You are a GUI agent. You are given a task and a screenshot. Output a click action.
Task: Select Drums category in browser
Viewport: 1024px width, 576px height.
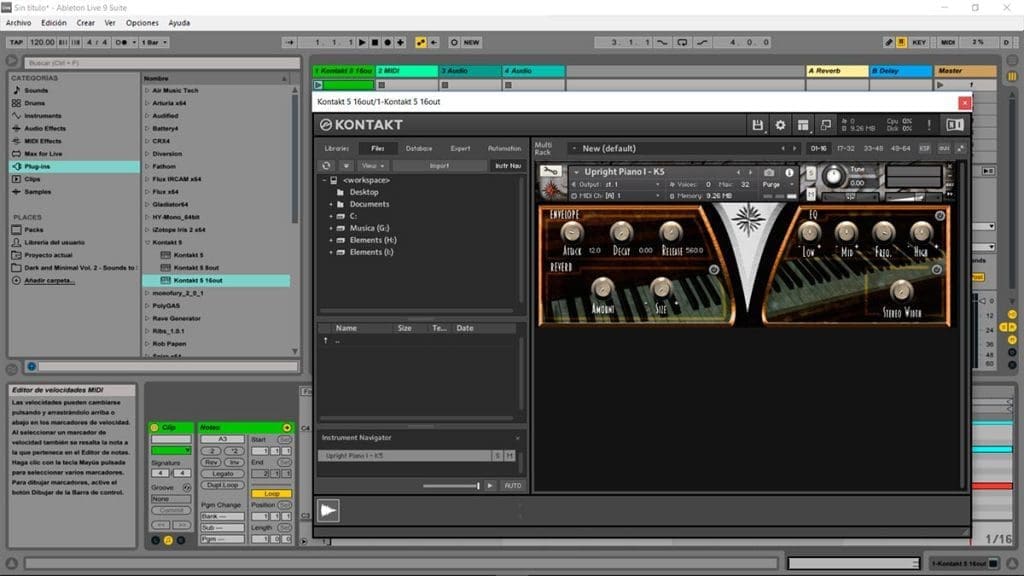[35, 103]
